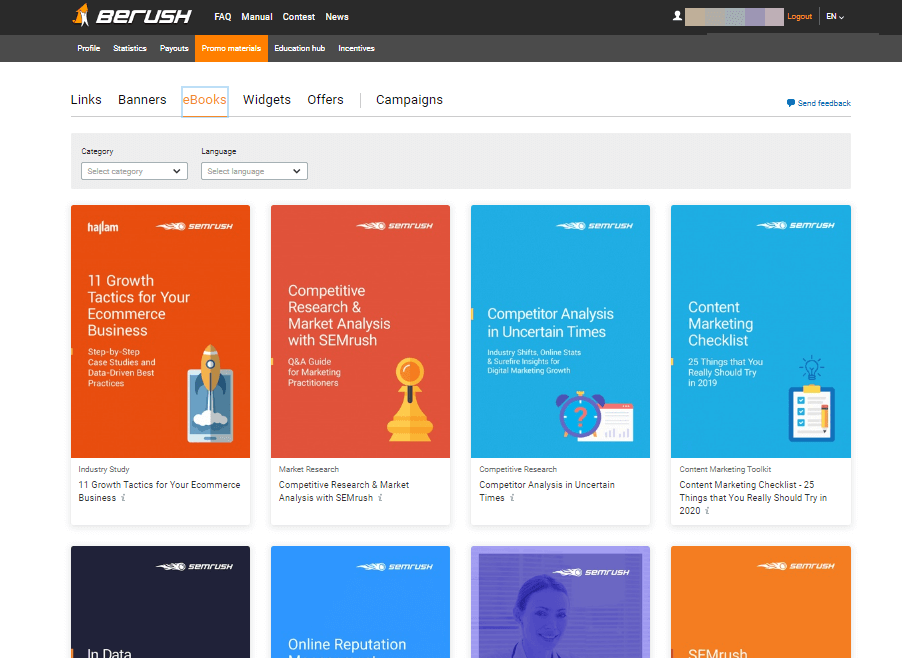
Task: Click the user profile icon
Action: pos(677,16)
